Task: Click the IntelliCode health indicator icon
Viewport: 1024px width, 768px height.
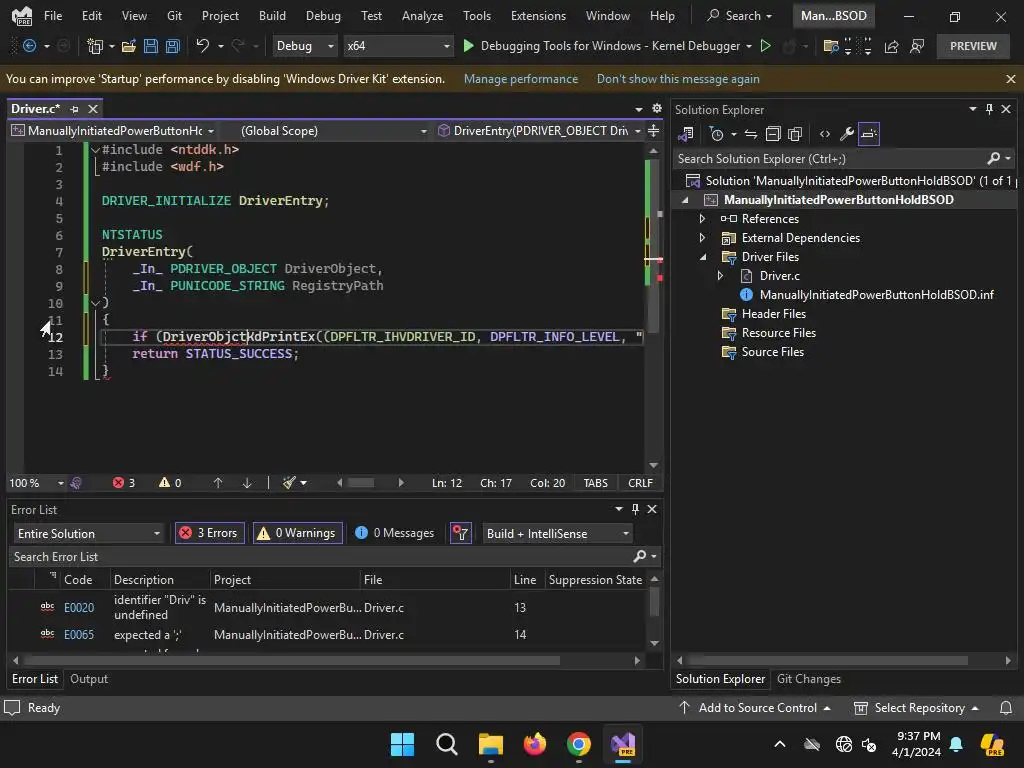Action: tap(76, 483)
